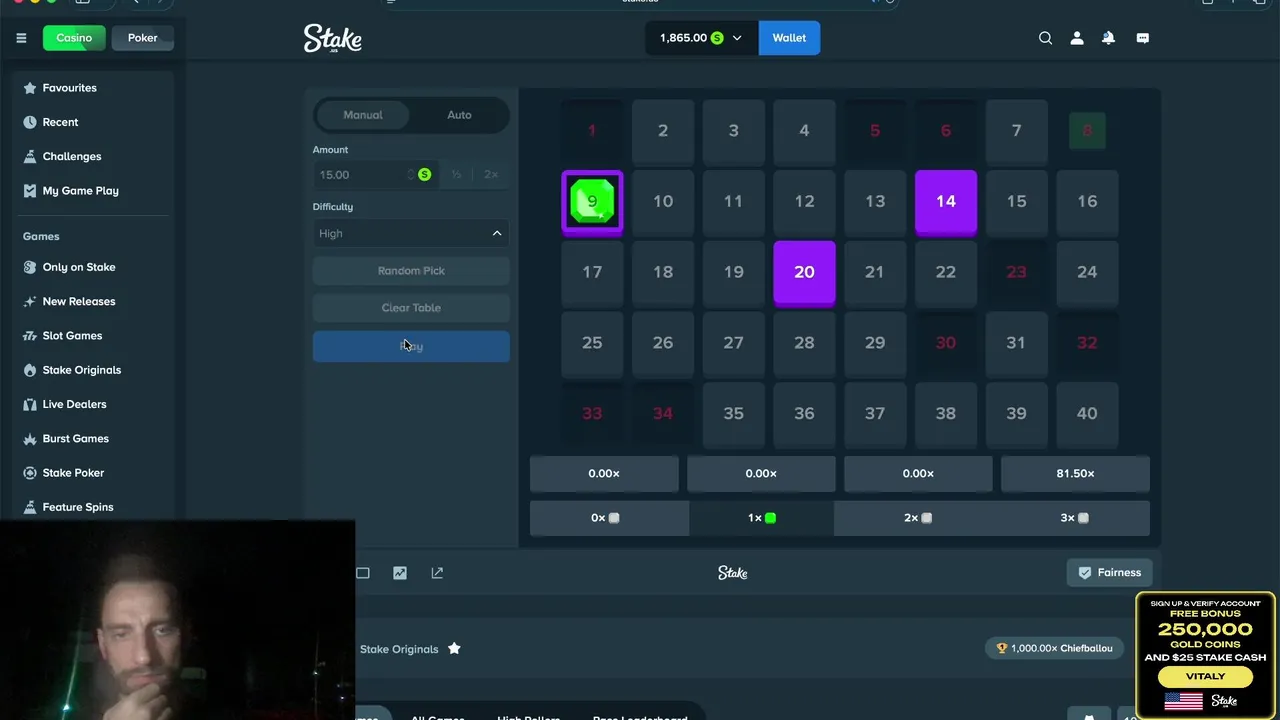This screenshot has width=1280, height=720.
Task: Open the Fairness button
Action: tap(1109, 573)
